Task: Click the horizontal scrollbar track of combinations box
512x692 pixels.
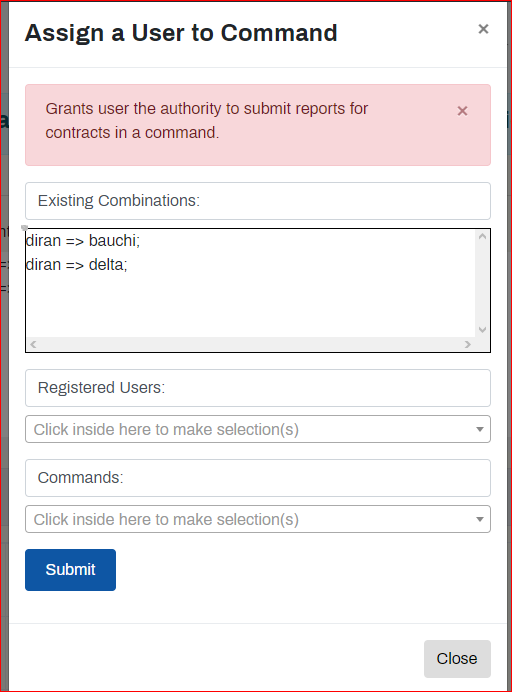Action: (251, 344)
